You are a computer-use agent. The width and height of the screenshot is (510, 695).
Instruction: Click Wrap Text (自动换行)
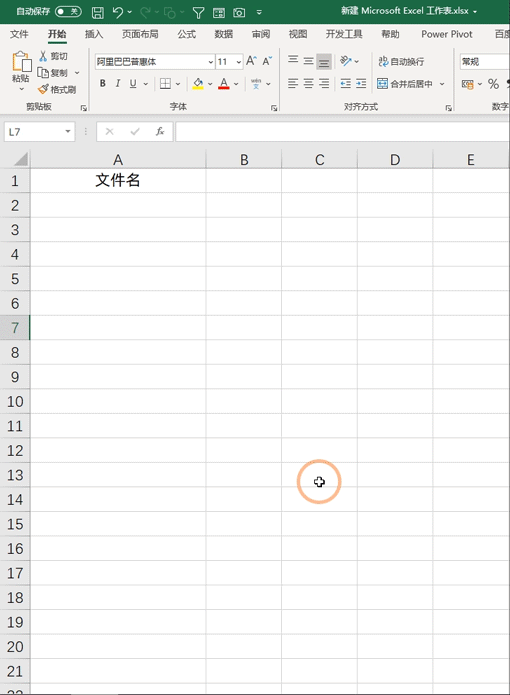pyautogui.click(x=401, y=62)
